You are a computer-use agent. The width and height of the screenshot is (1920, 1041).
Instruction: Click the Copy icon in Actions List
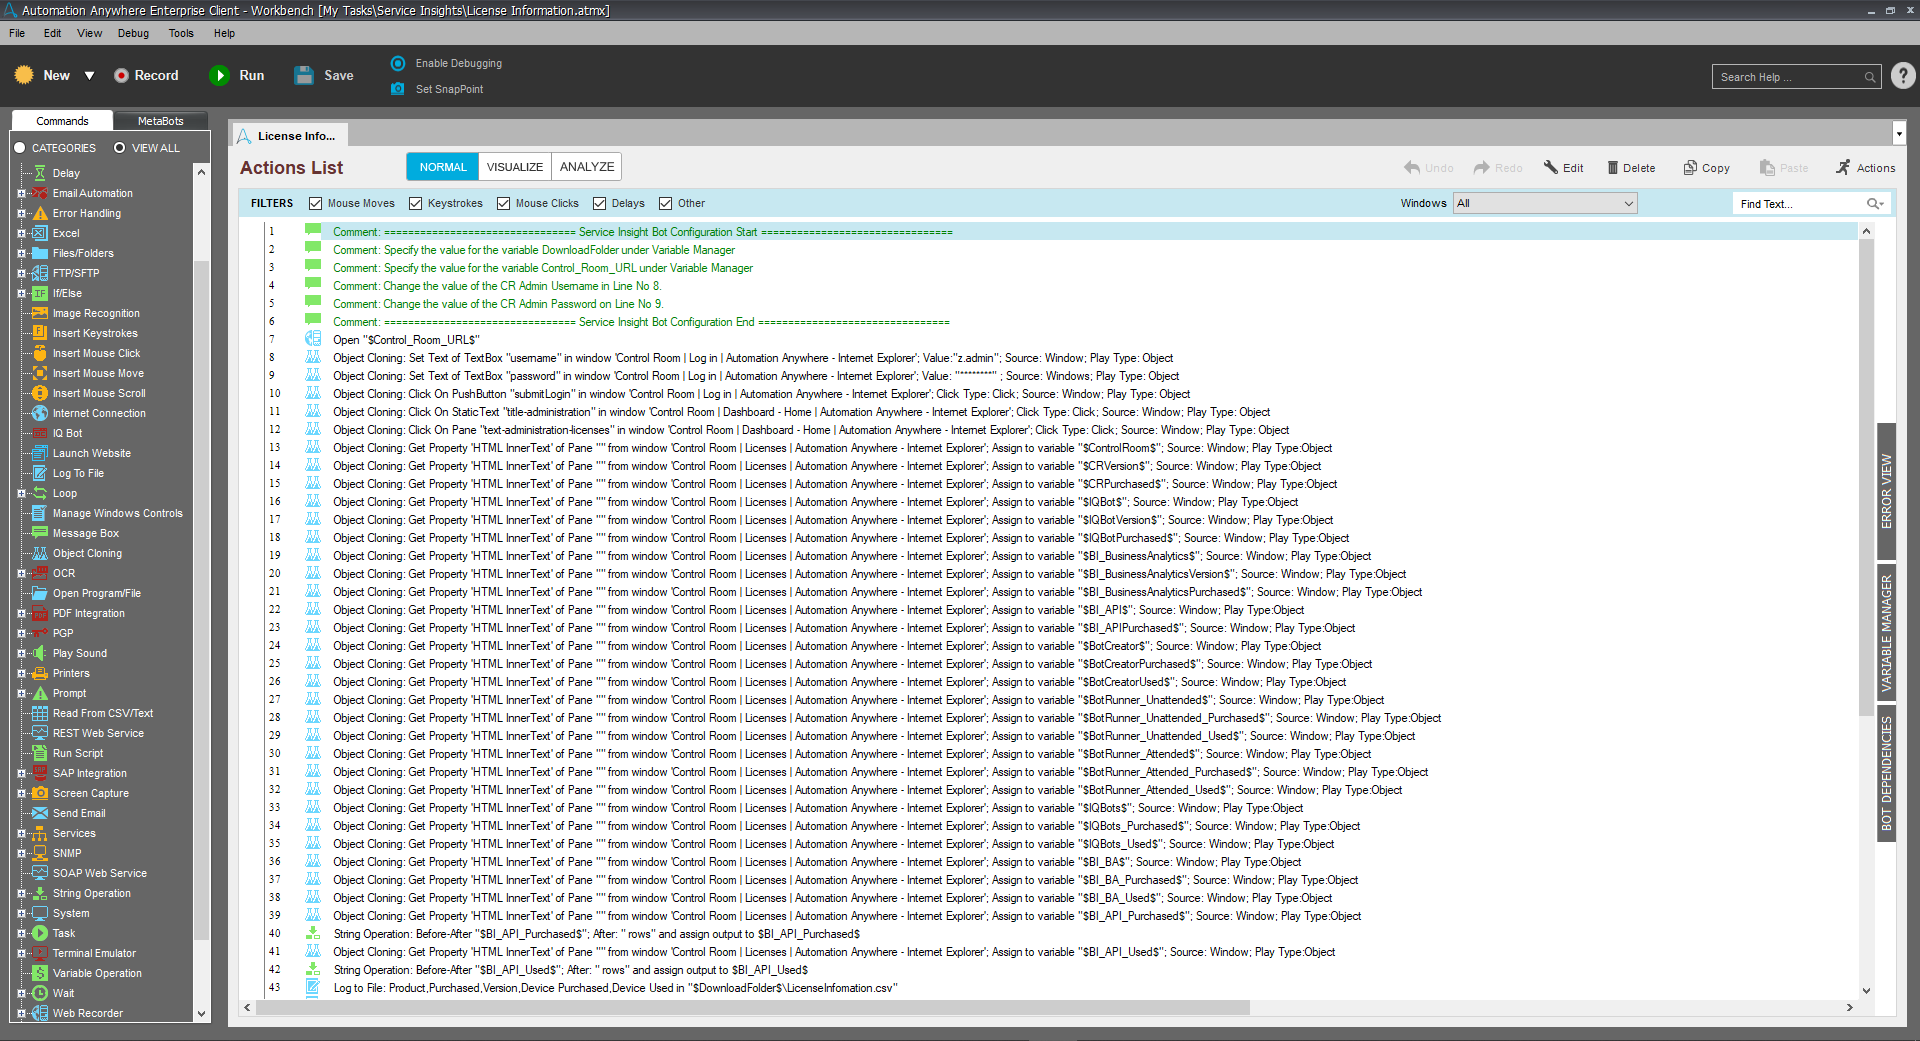tap(1690, 168)
